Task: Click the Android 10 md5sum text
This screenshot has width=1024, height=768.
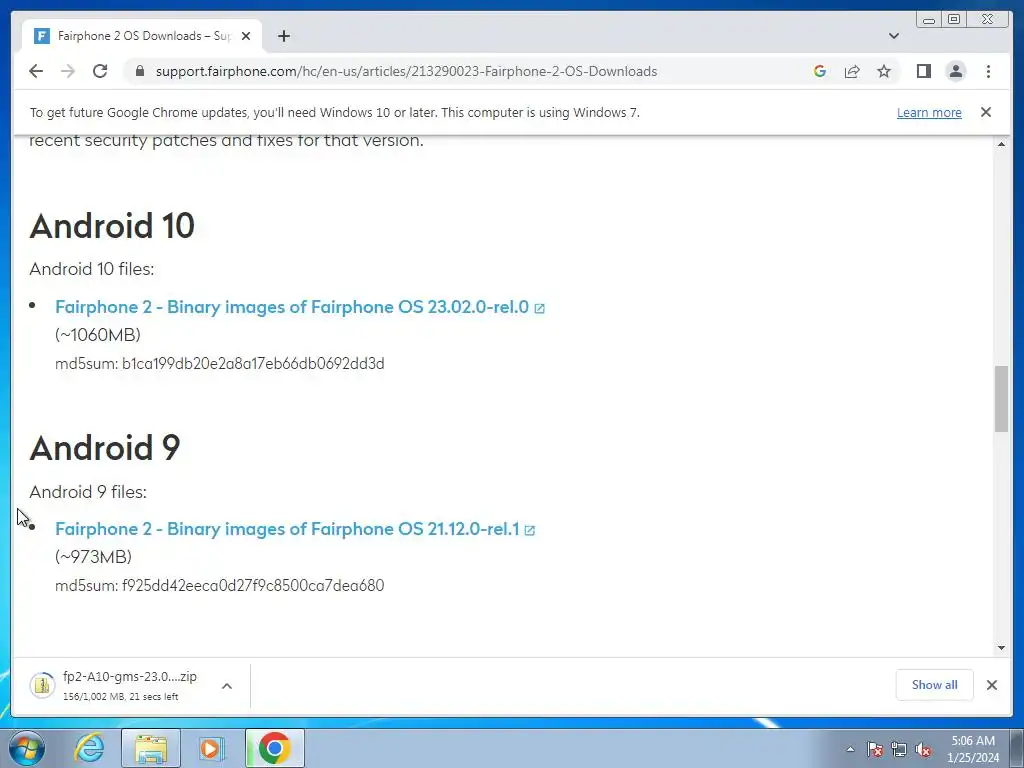Action: (x=219, y=363)
